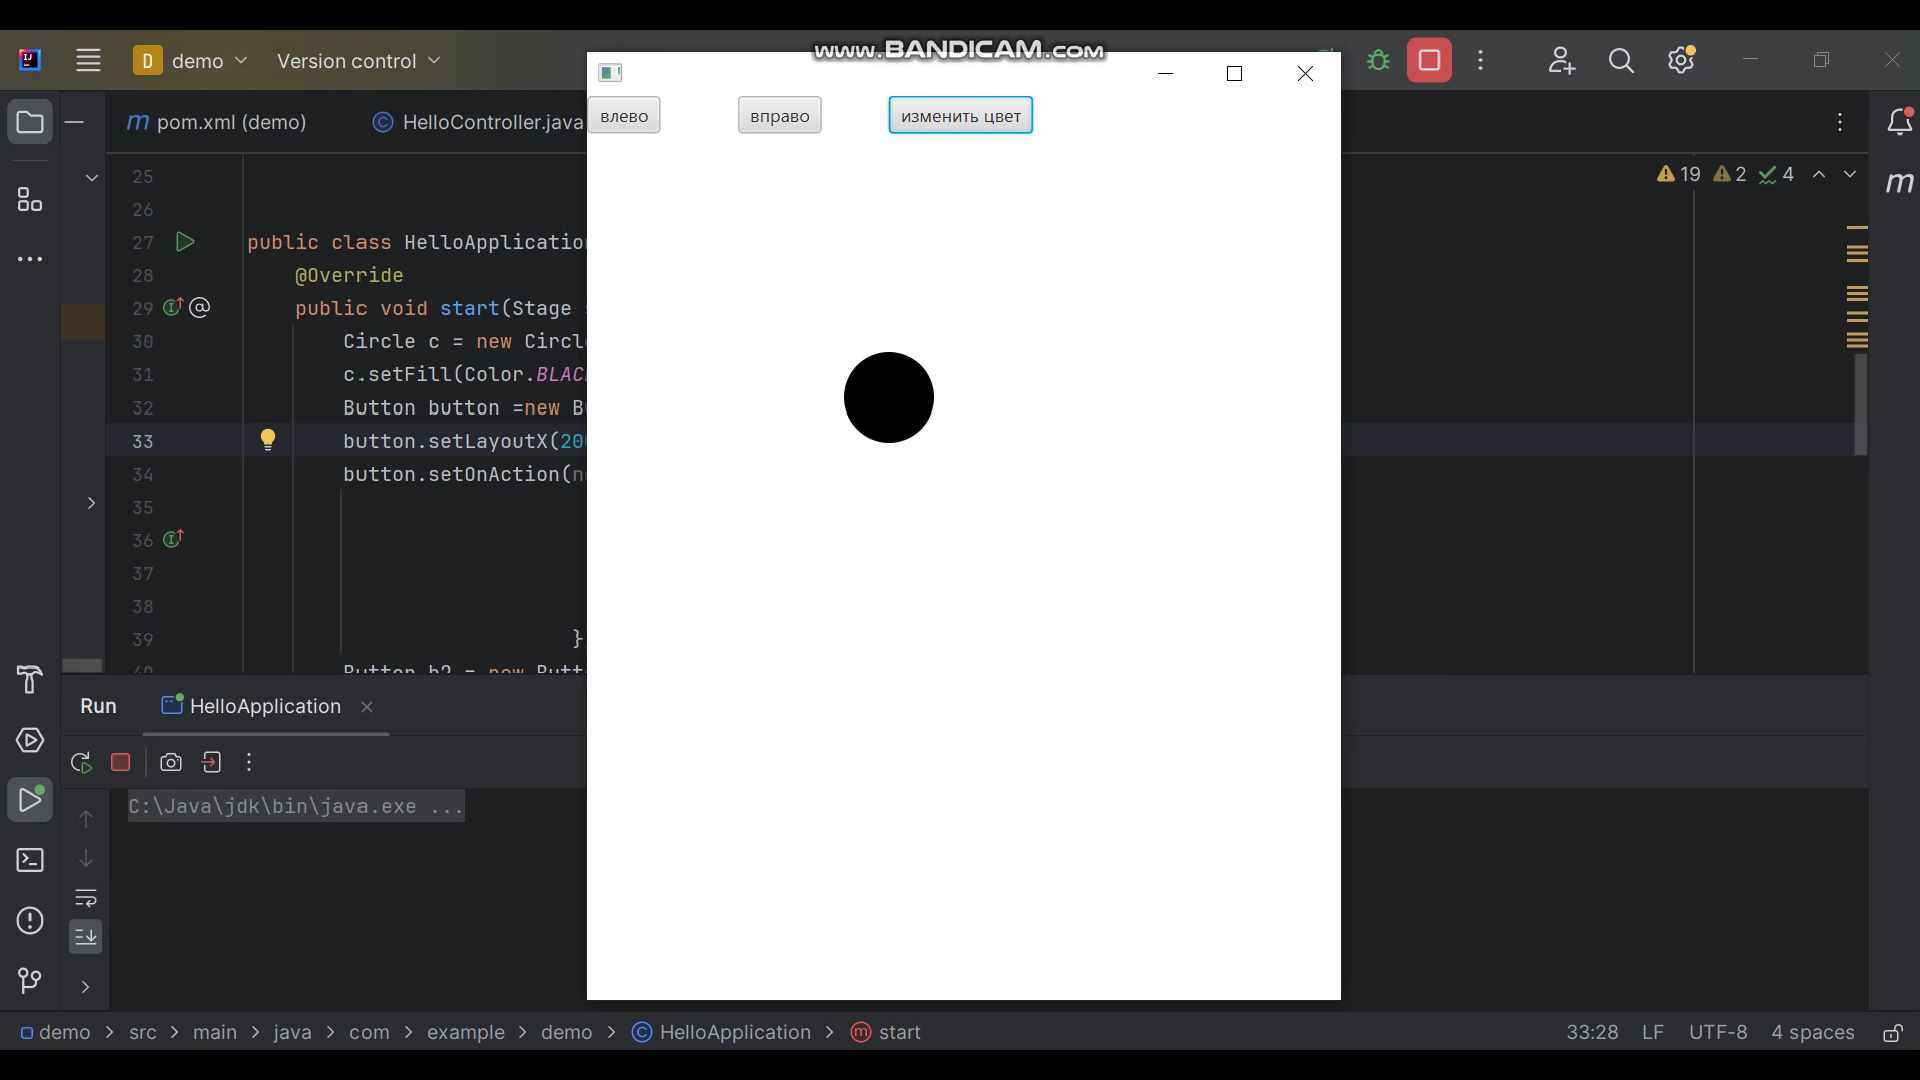Open the Services tool window
The height and width of the screenshot is (1080, 1920).
pyautogui.click(x=30, y=741)
